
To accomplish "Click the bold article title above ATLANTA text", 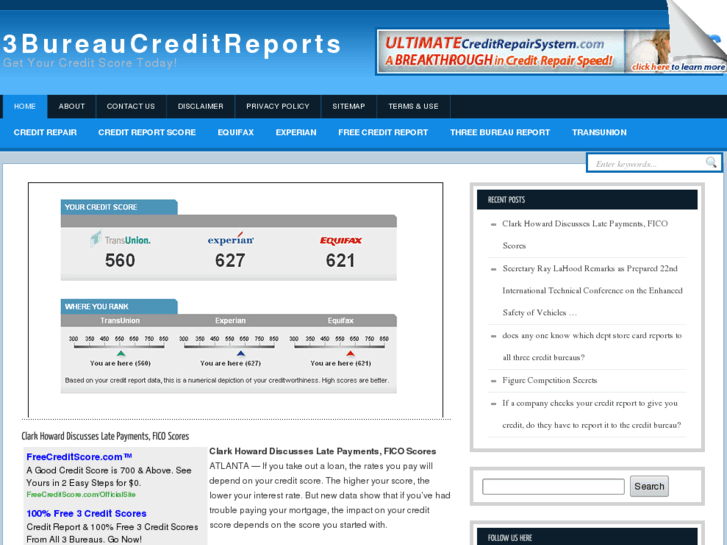I will tap(322, 451).
